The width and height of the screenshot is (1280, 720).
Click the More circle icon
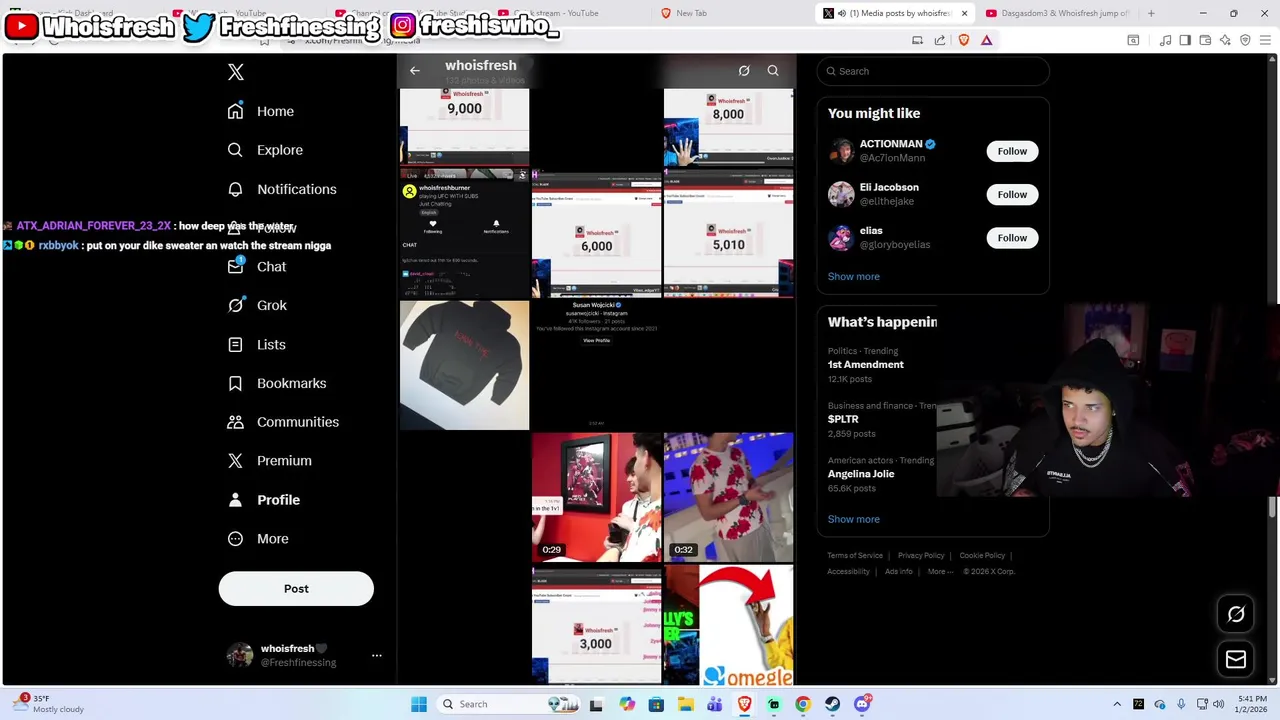coord(235,539)
